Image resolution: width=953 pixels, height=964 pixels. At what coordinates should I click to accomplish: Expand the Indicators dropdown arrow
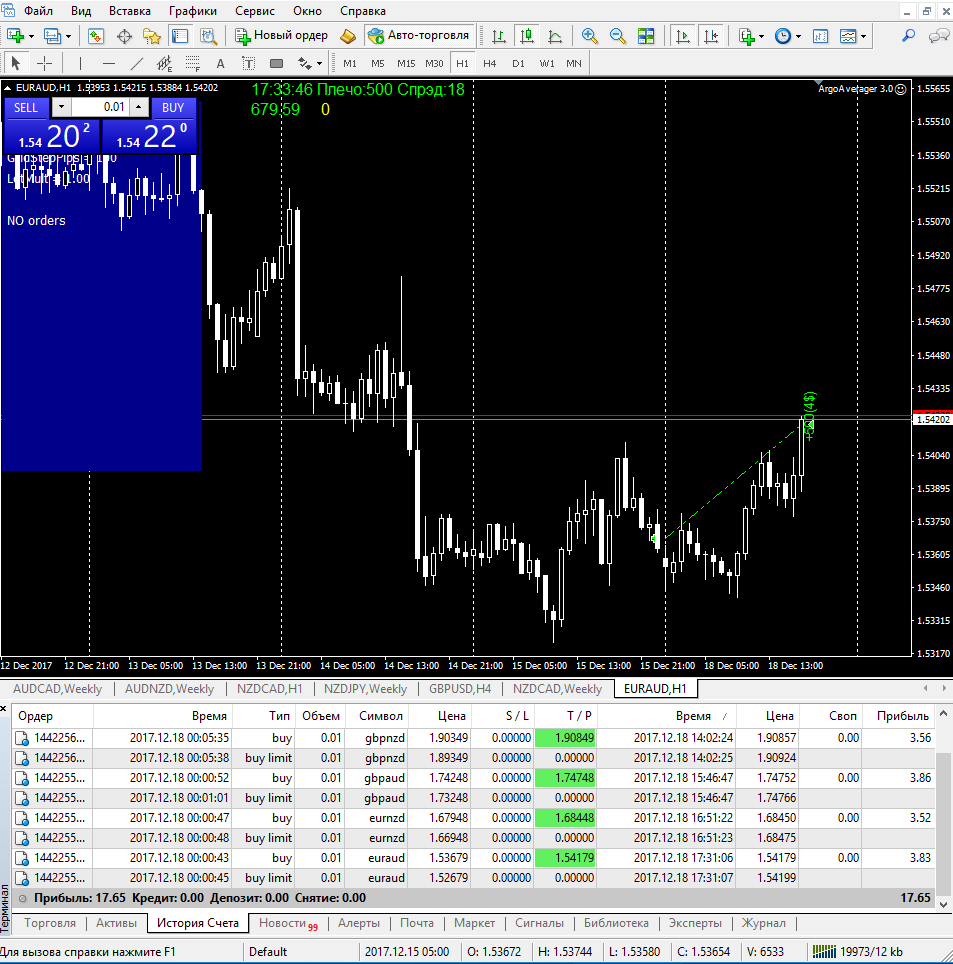coord(762,36)
